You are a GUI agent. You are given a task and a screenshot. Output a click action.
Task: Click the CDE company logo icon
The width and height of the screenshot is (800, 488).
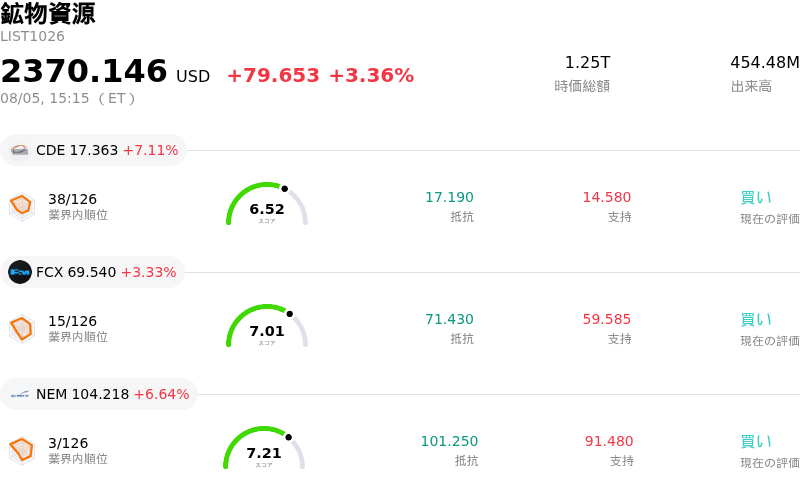click(20, 150)
